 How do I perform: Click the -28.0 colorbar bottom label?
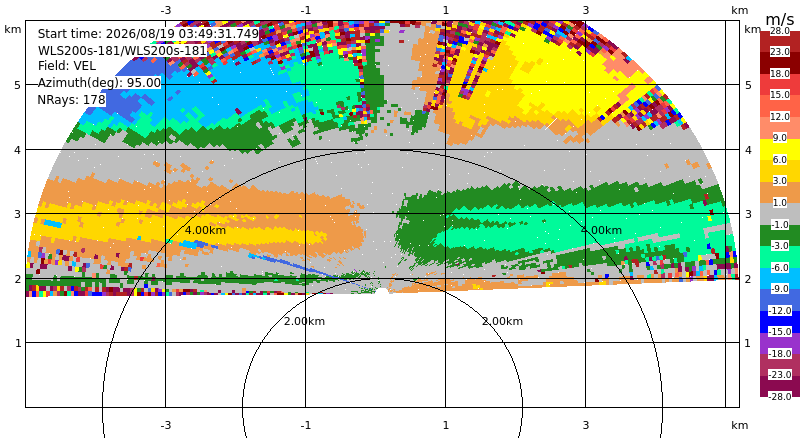(780, 397)
